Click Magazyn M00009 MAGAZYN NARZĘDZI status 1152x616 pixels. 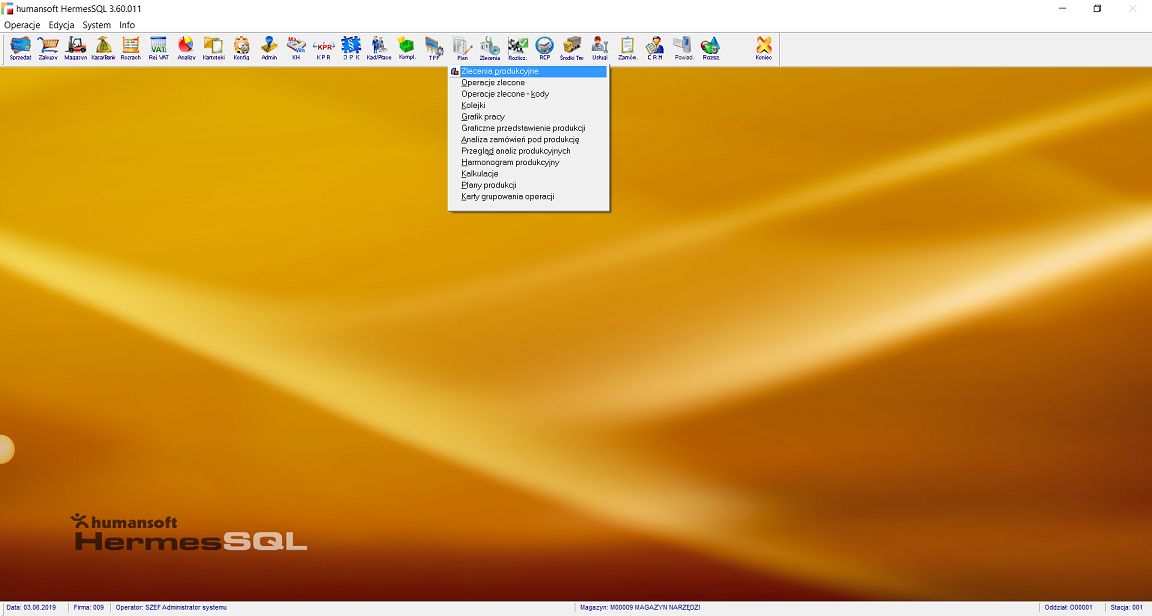pyautogui.click(x=640, y=608)
